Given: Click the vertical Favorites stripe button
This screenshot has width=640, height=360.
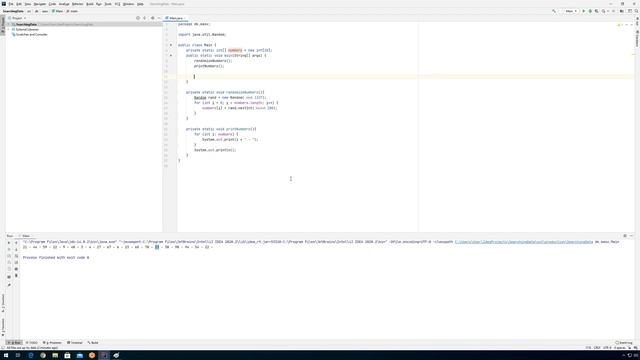Looking at the screenshot, I should coord(2,327).
